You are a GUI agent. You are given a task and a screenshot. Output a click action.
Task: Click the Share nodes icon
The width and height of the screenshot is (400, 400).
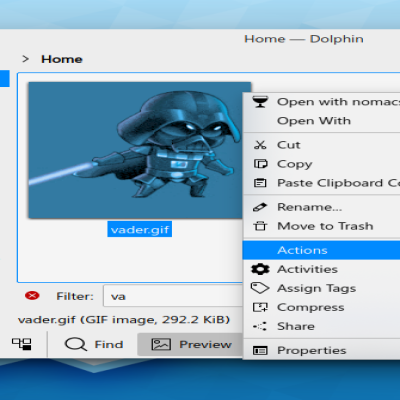click(260, 326)
